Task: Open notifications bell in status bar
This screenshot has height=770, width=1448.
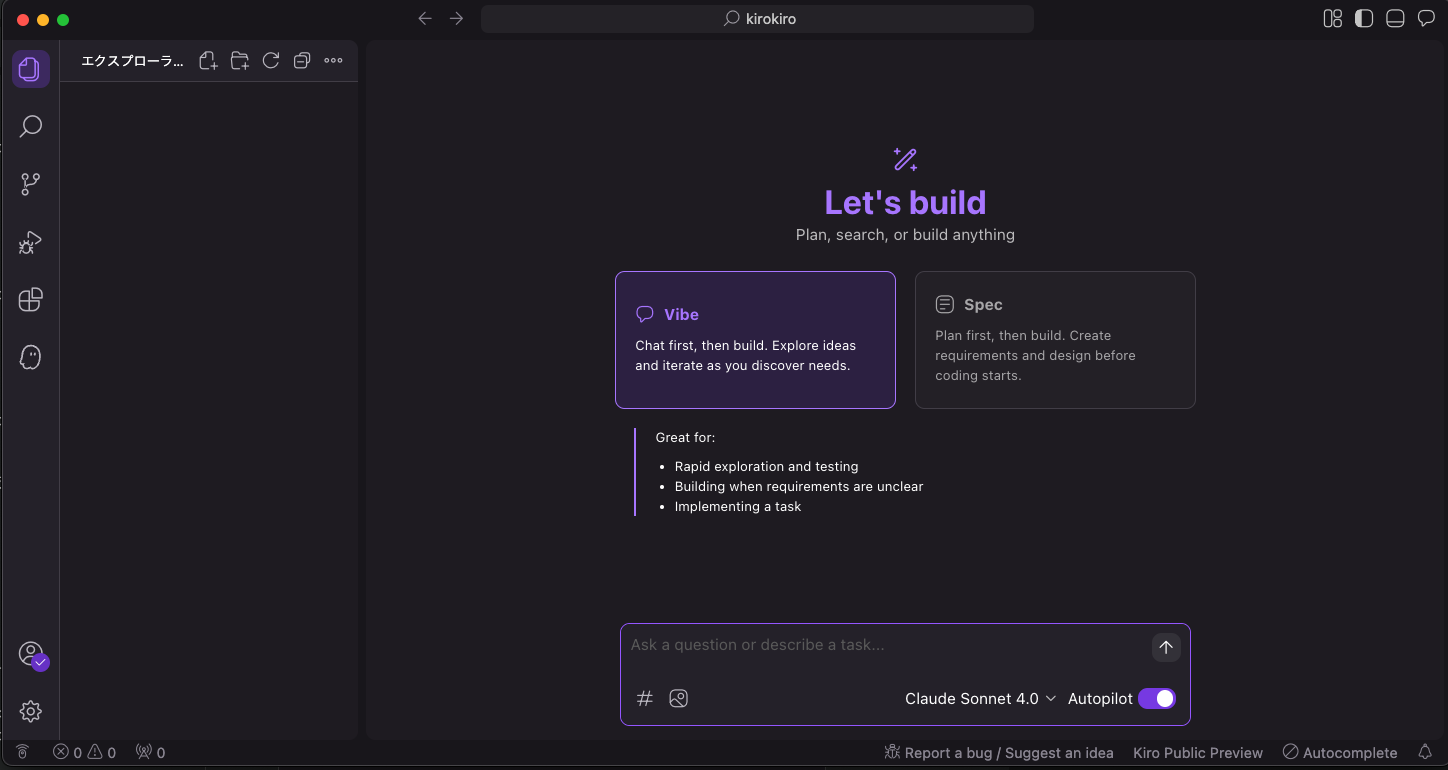Action: tap(1425, 752)
